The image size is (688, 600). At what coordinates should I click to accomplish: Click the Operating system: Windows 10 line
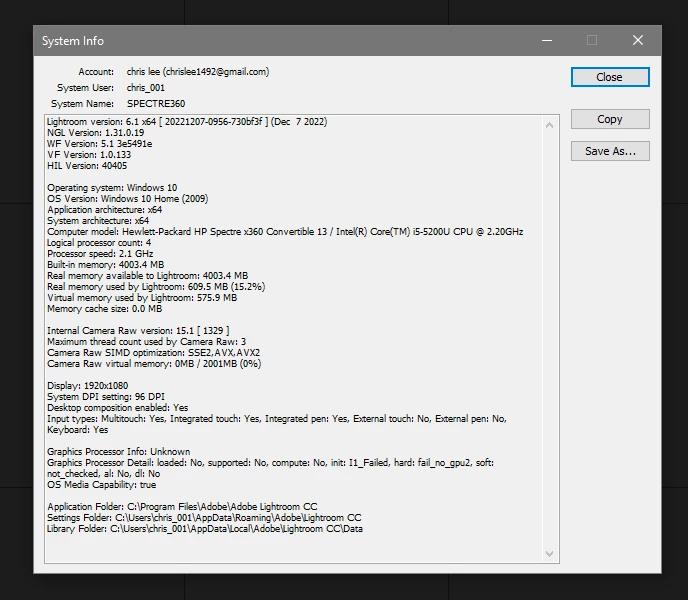coord(112,187)
